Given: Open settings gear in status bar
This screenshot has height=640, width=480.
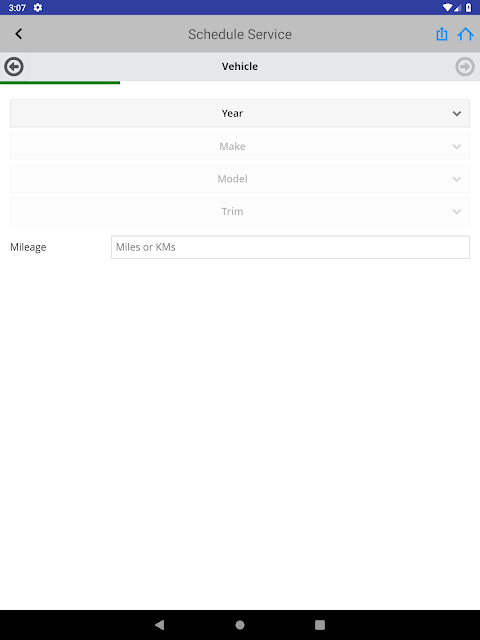Looking at the screenshot, I should pyautogui.click(x=38, y=7).
